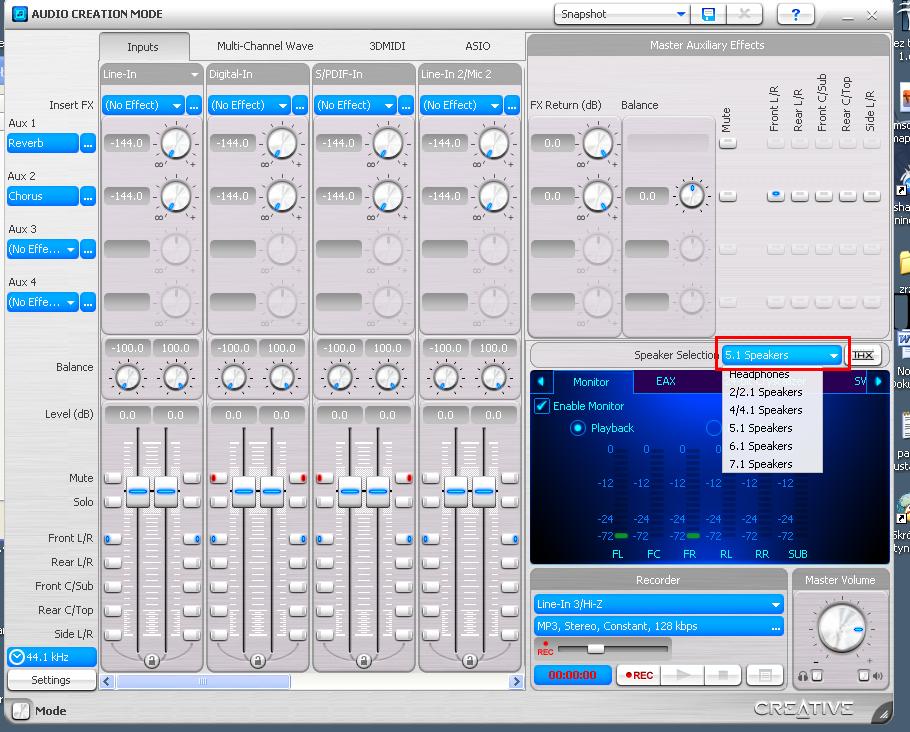Open the recorder file list icon
Screen dimensions: 910x732
[x=764, y=675]
